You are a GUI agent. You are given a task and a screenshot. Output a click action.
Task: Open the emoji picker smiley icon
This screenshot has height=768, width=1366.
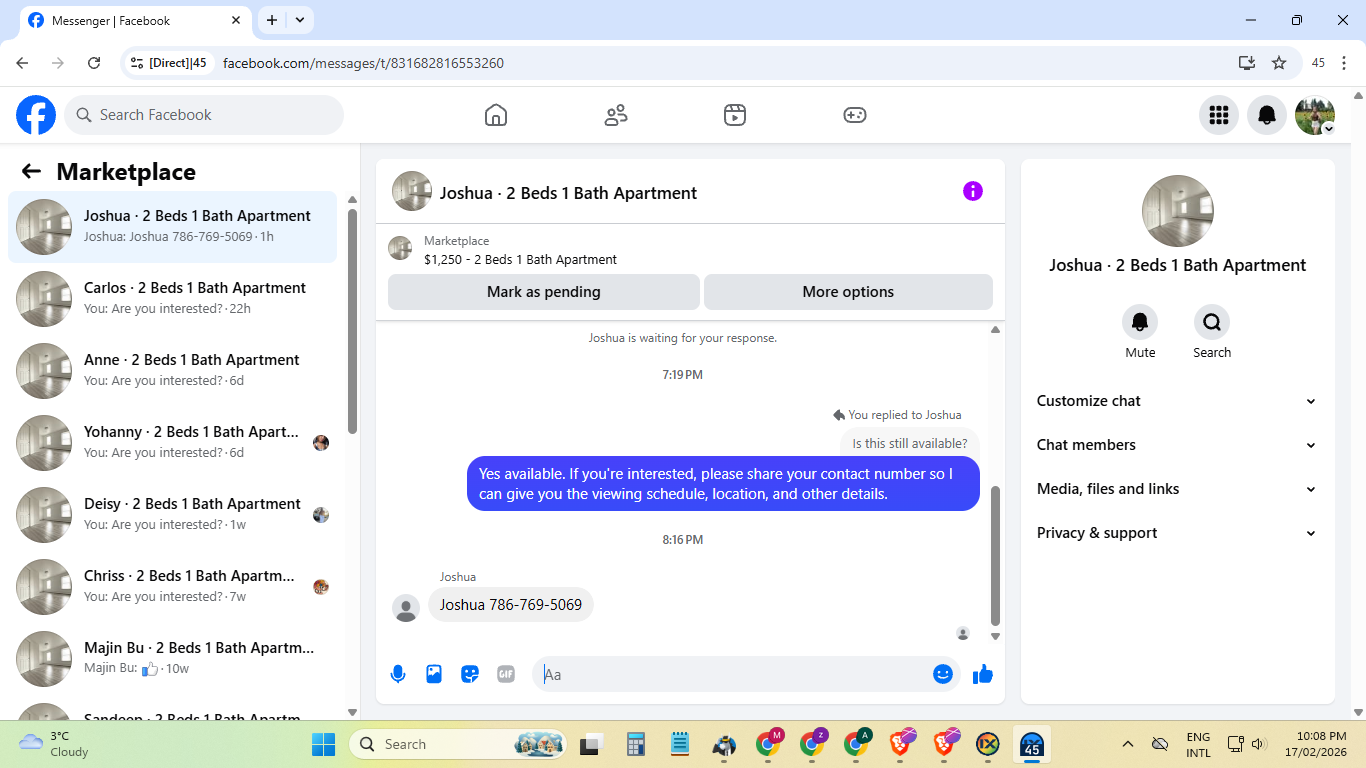tap(942, 674)
